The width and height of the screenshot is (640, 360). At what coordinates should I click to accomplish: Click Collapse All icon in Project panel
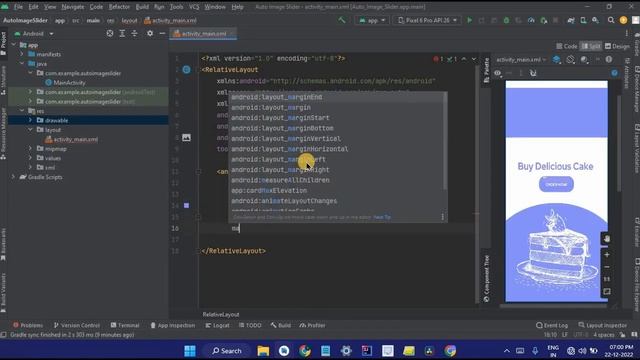(x=134, y=33)
